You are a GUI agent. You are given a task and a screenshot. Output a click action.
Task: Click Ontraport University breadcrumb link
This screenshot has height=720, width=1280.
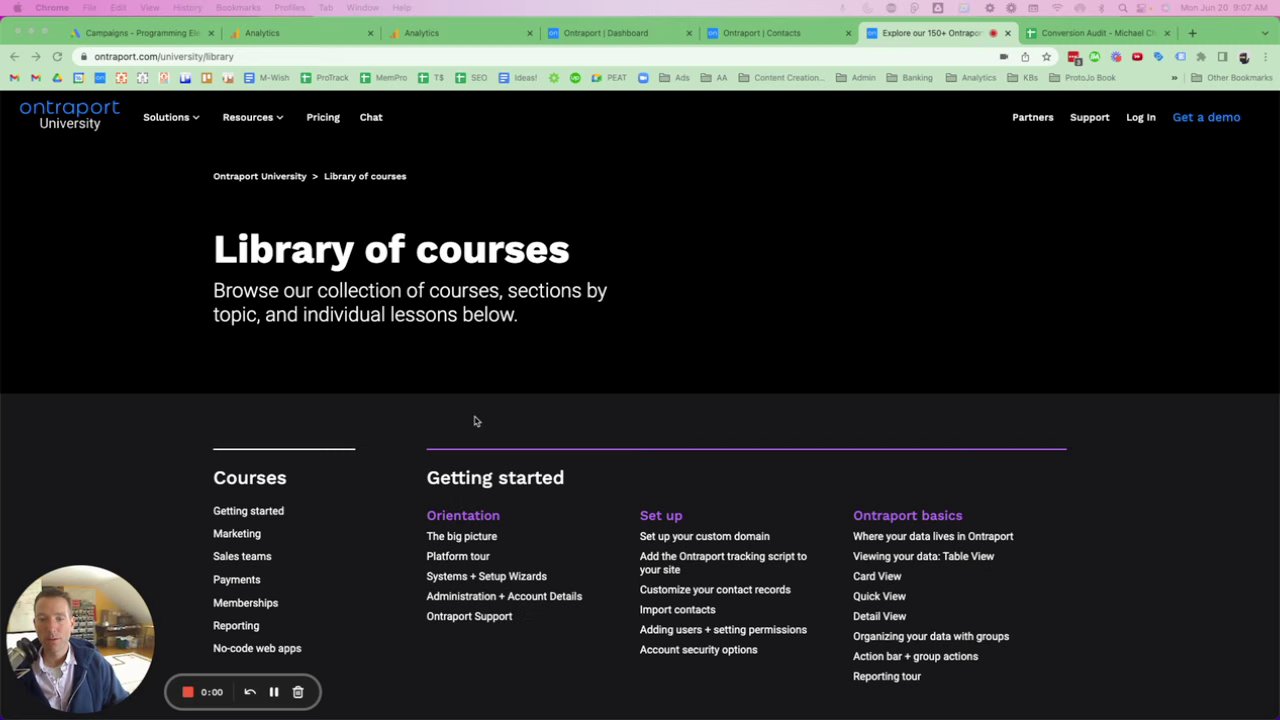(260, 176)
